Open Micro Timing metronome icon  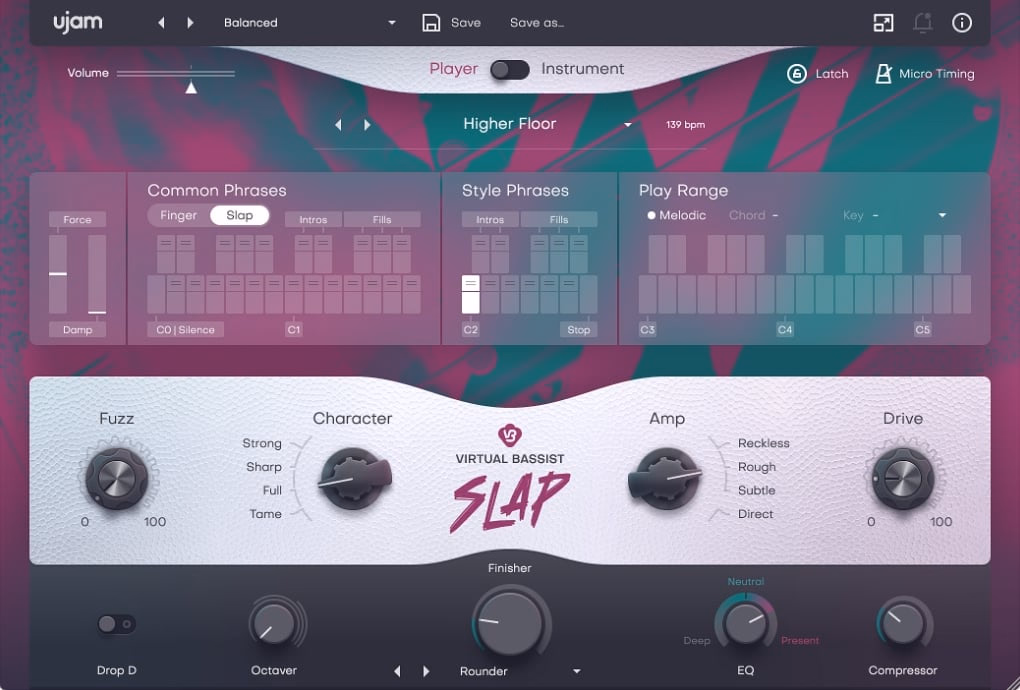(883, 74)
